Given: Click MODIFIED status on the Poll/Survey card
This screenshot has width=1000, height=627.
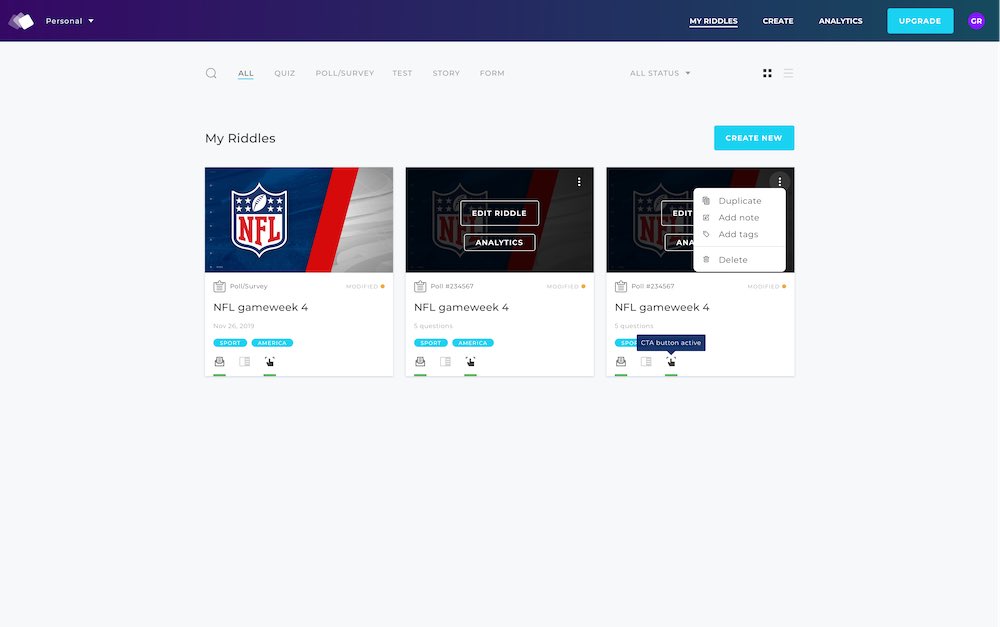Looking at the screenshot, I should [365, 286].
